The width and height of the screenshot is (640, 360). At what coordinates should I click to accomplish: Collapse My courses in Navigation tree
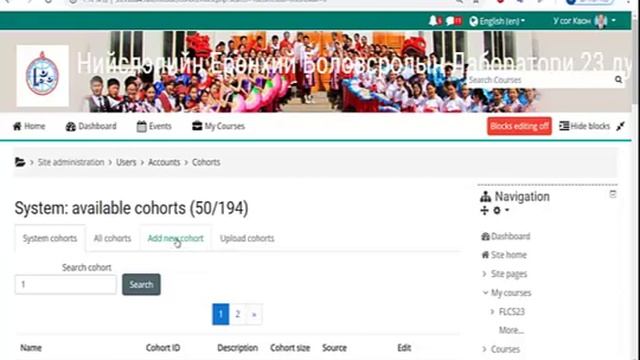coord(485,293)
